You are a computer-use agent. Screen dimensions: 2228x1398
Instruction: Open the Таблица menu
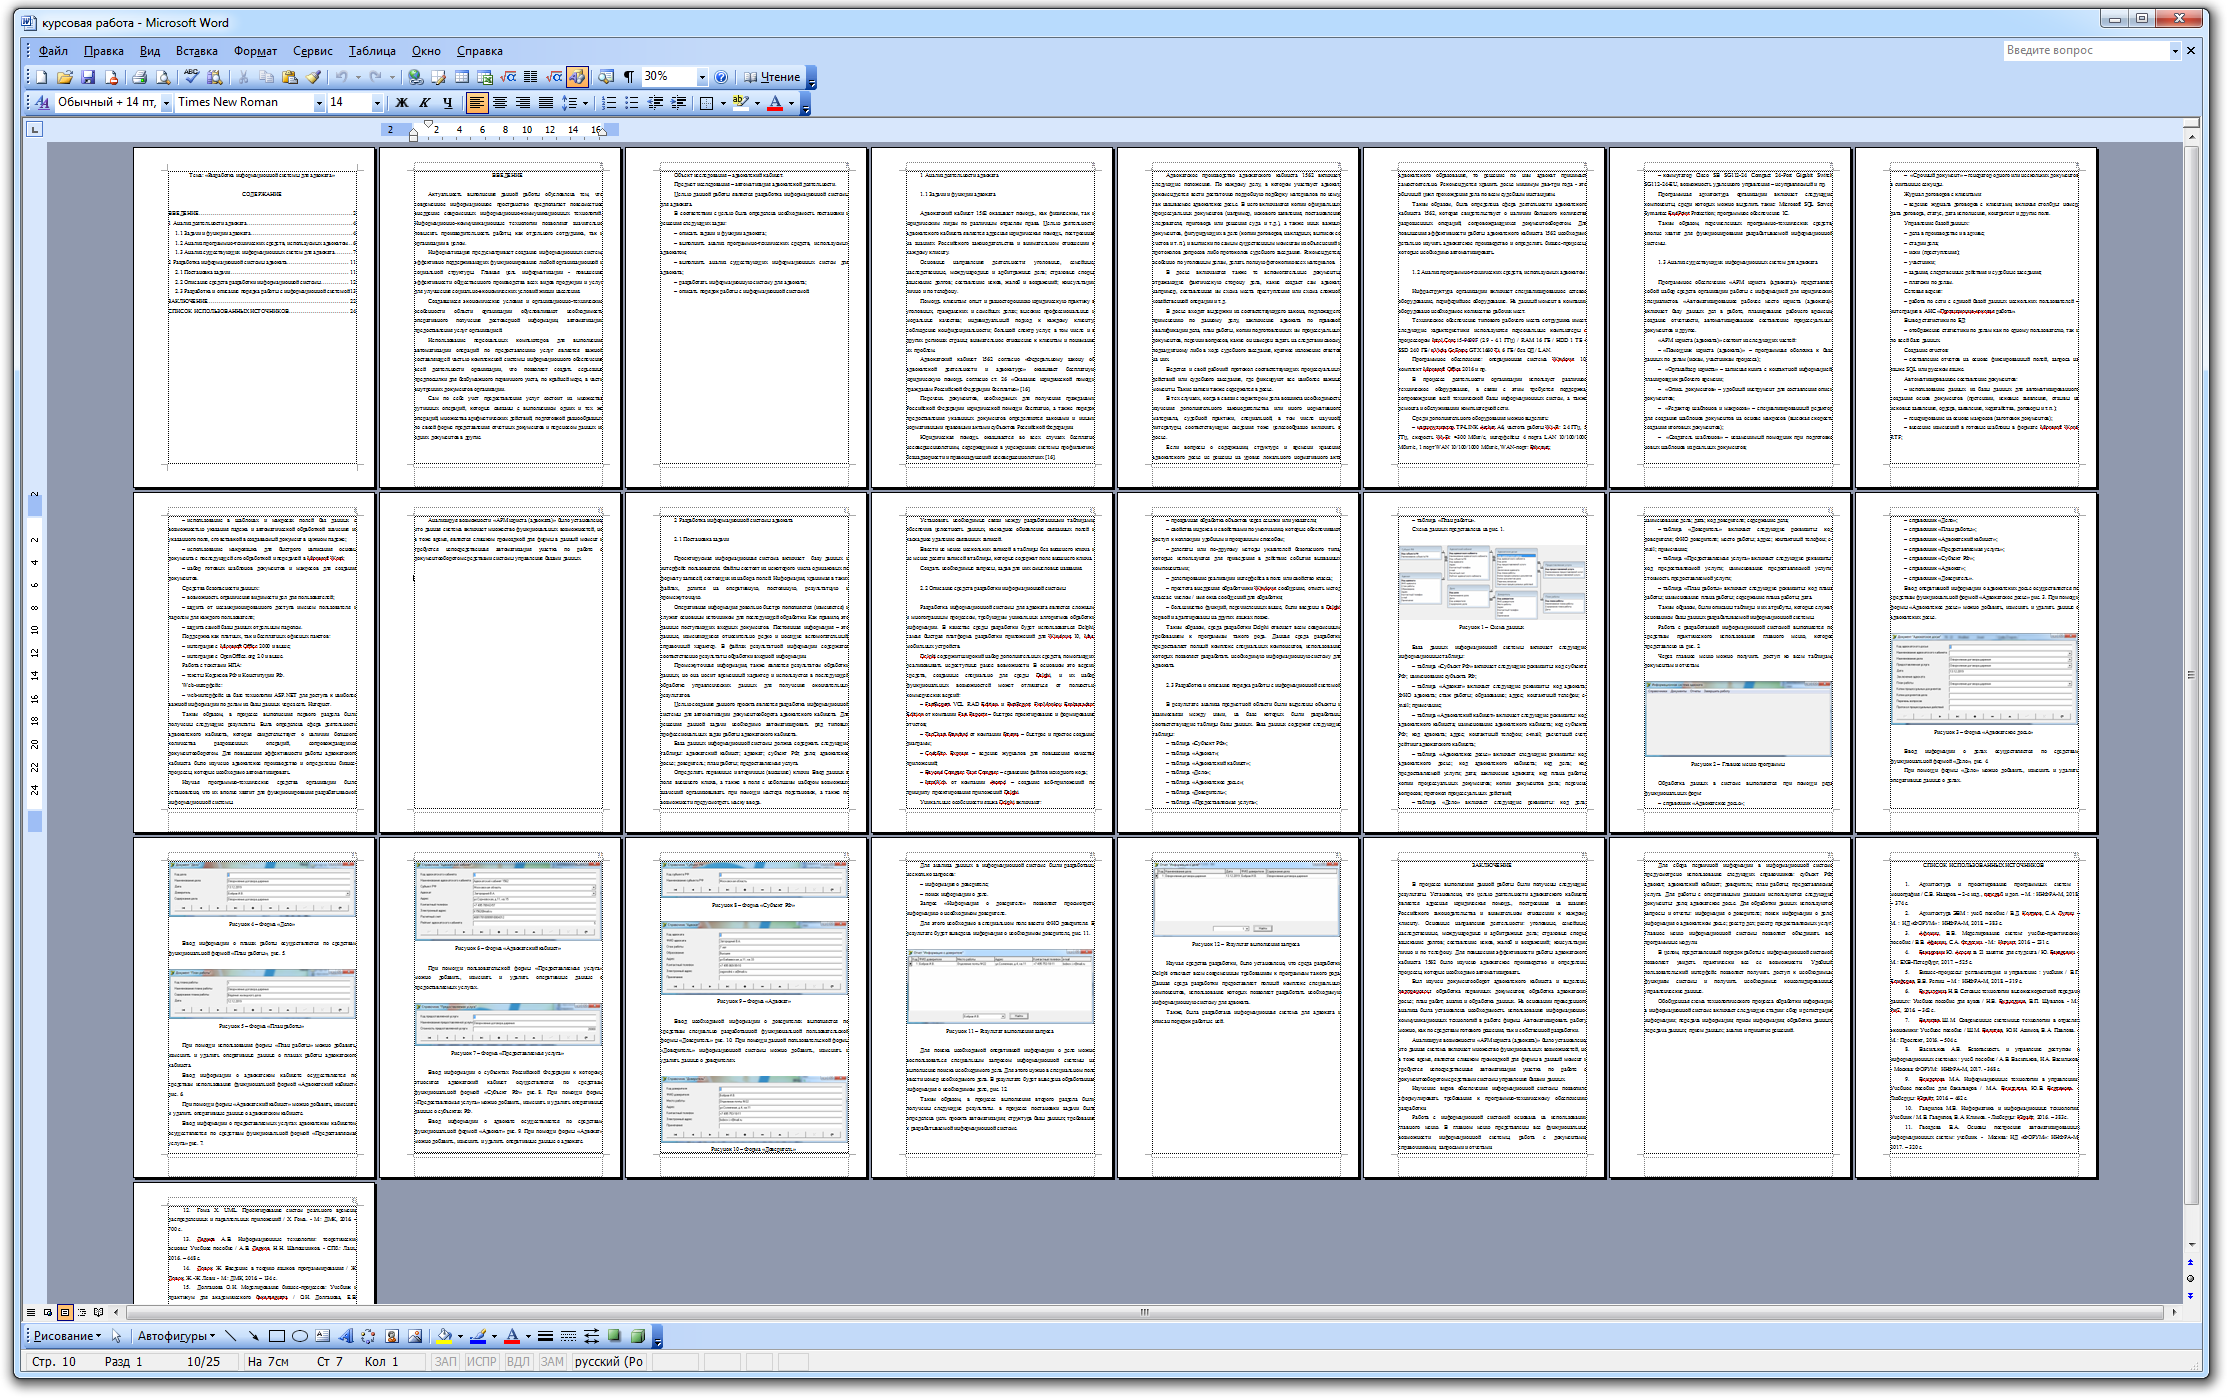click(372, 51)
